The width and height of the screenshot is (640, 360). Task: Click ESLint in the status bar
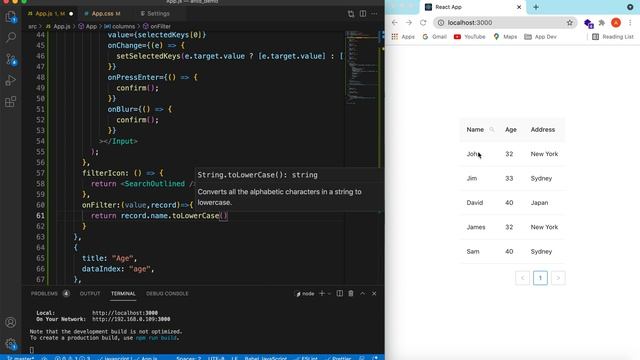(x=307, y=358)
